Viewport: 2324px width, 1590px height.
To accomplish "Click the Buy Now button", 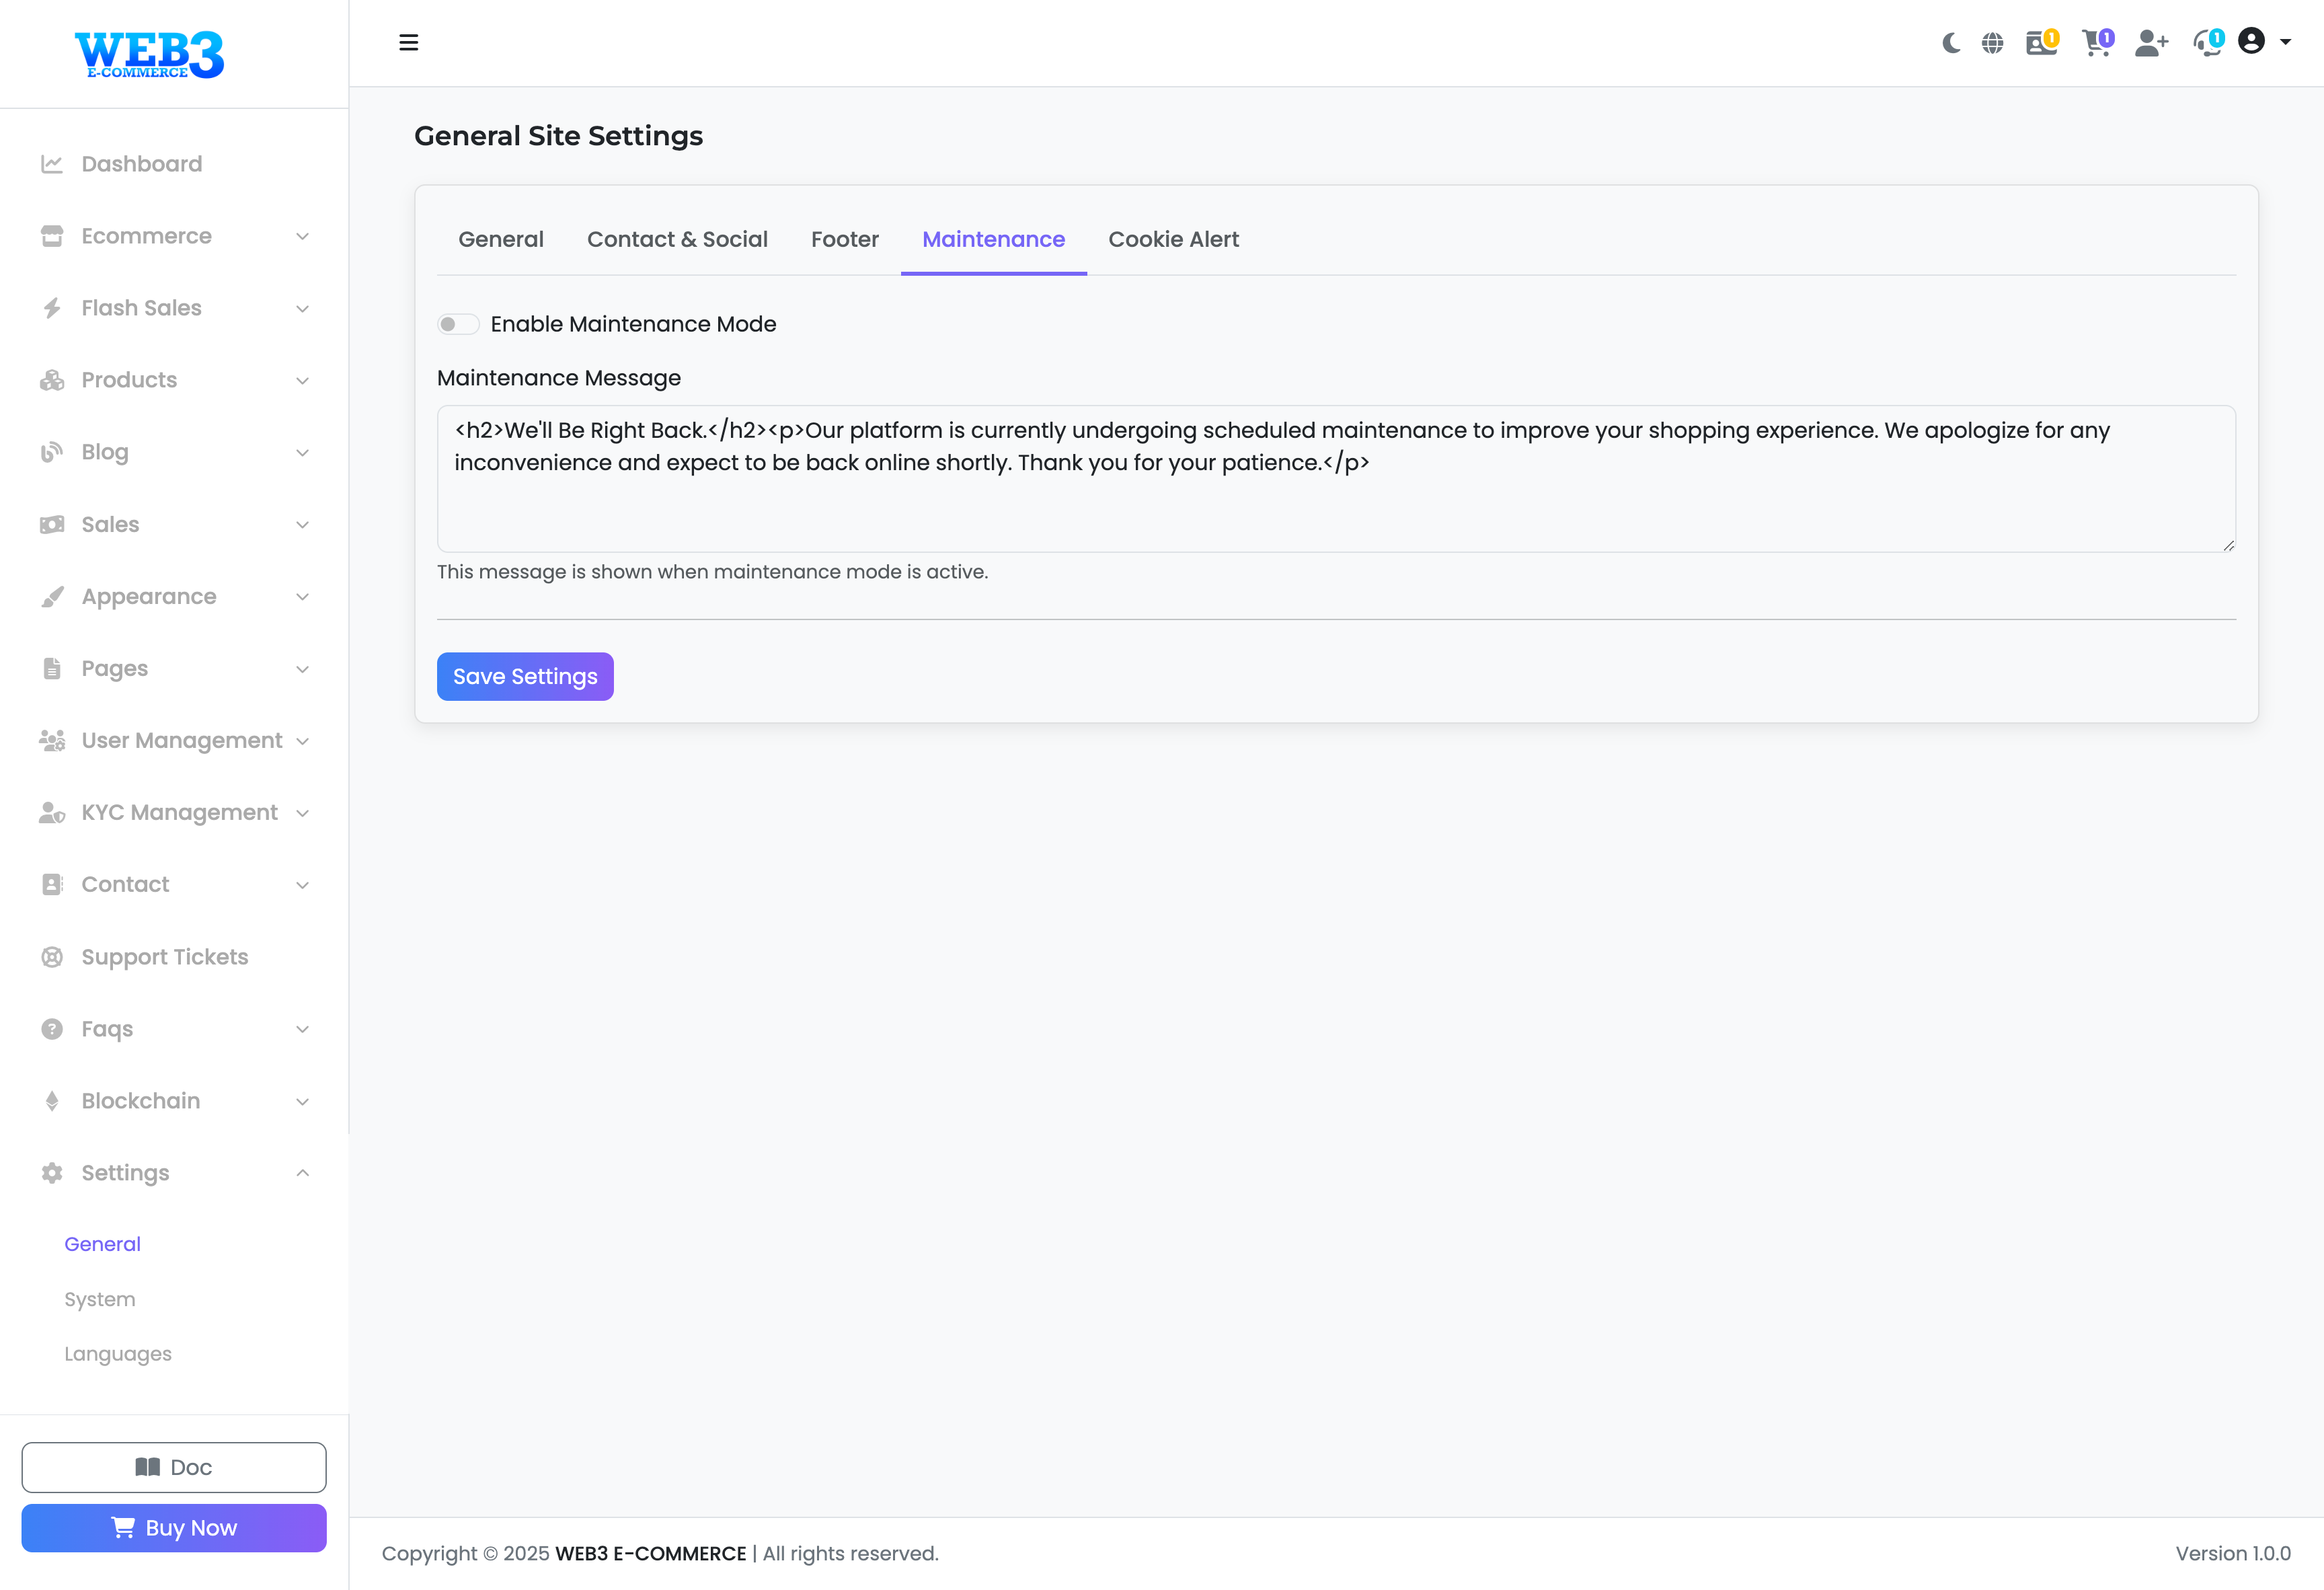I will pyautogui.click(x=174, y=1528).
